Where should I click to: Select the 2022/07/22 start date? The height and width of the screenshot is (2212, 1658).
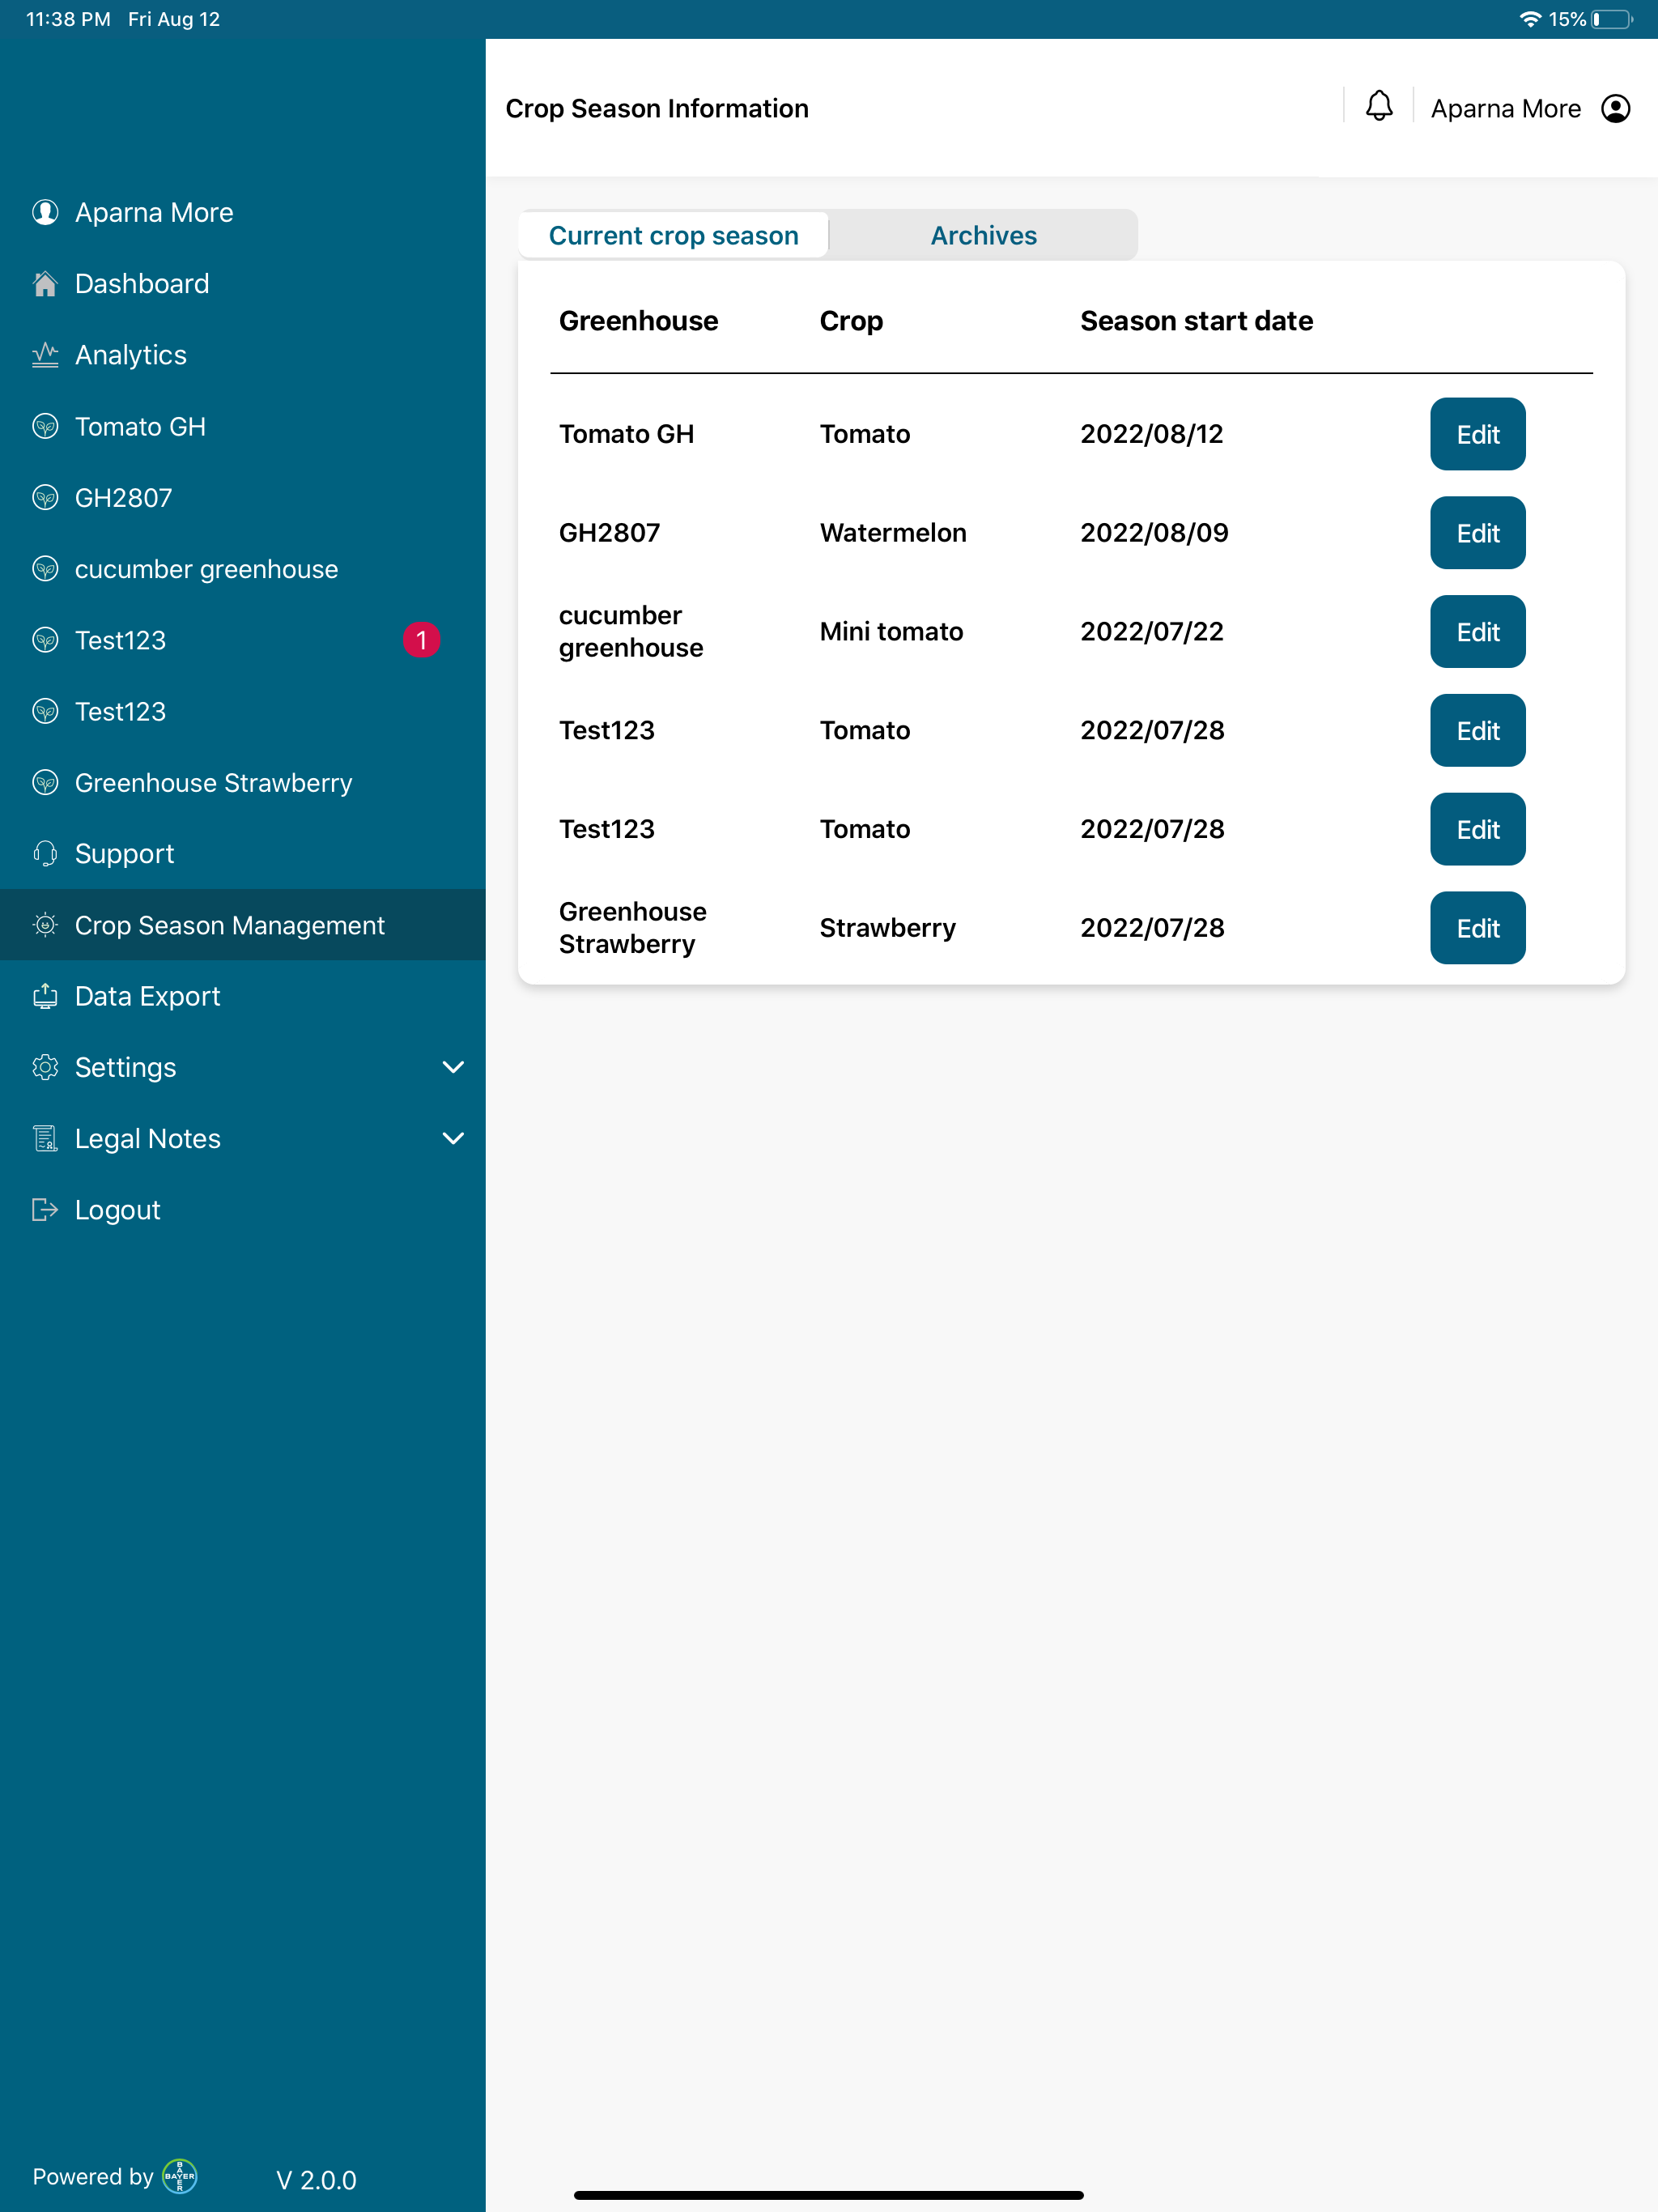(x=1151, y=631)
